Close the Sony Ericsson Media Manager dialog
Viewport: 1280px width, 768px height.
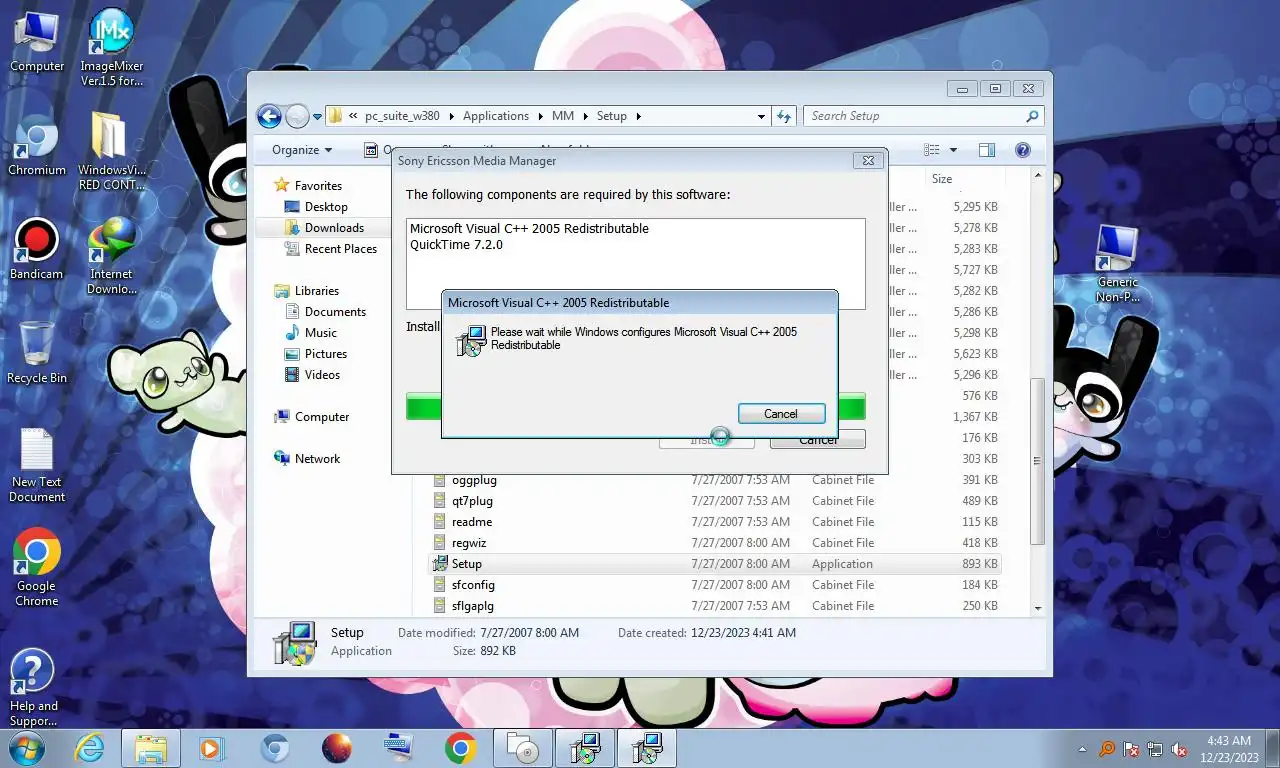(868, 160)
